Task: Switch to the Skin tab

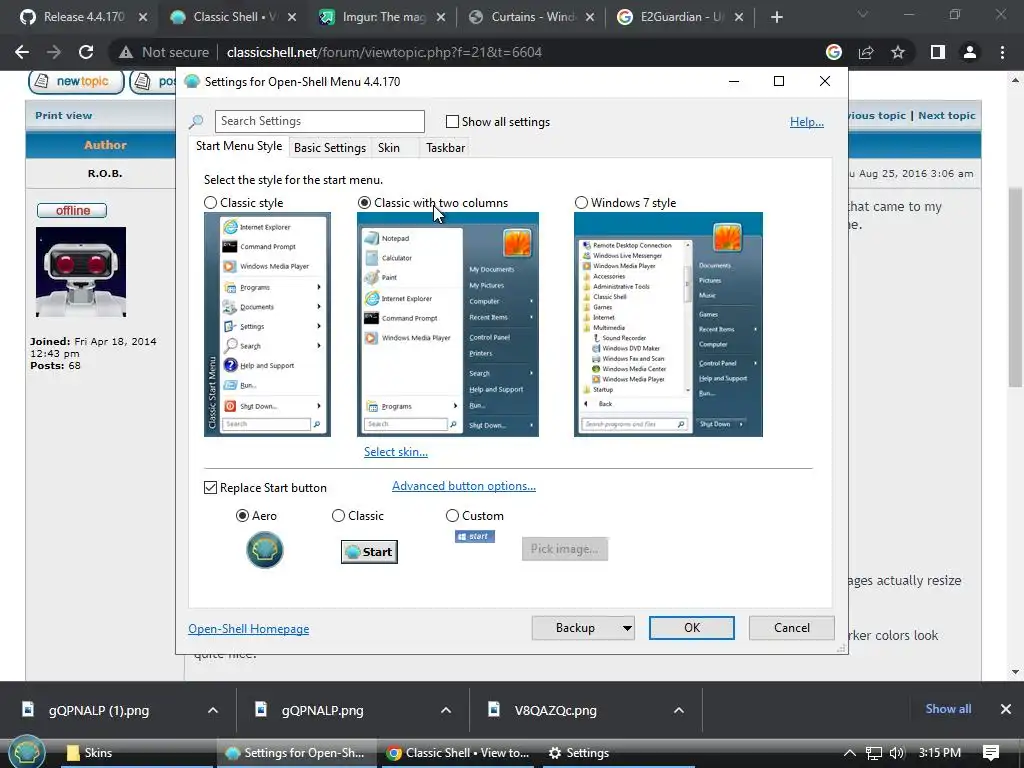Action: tap(389, 148)
